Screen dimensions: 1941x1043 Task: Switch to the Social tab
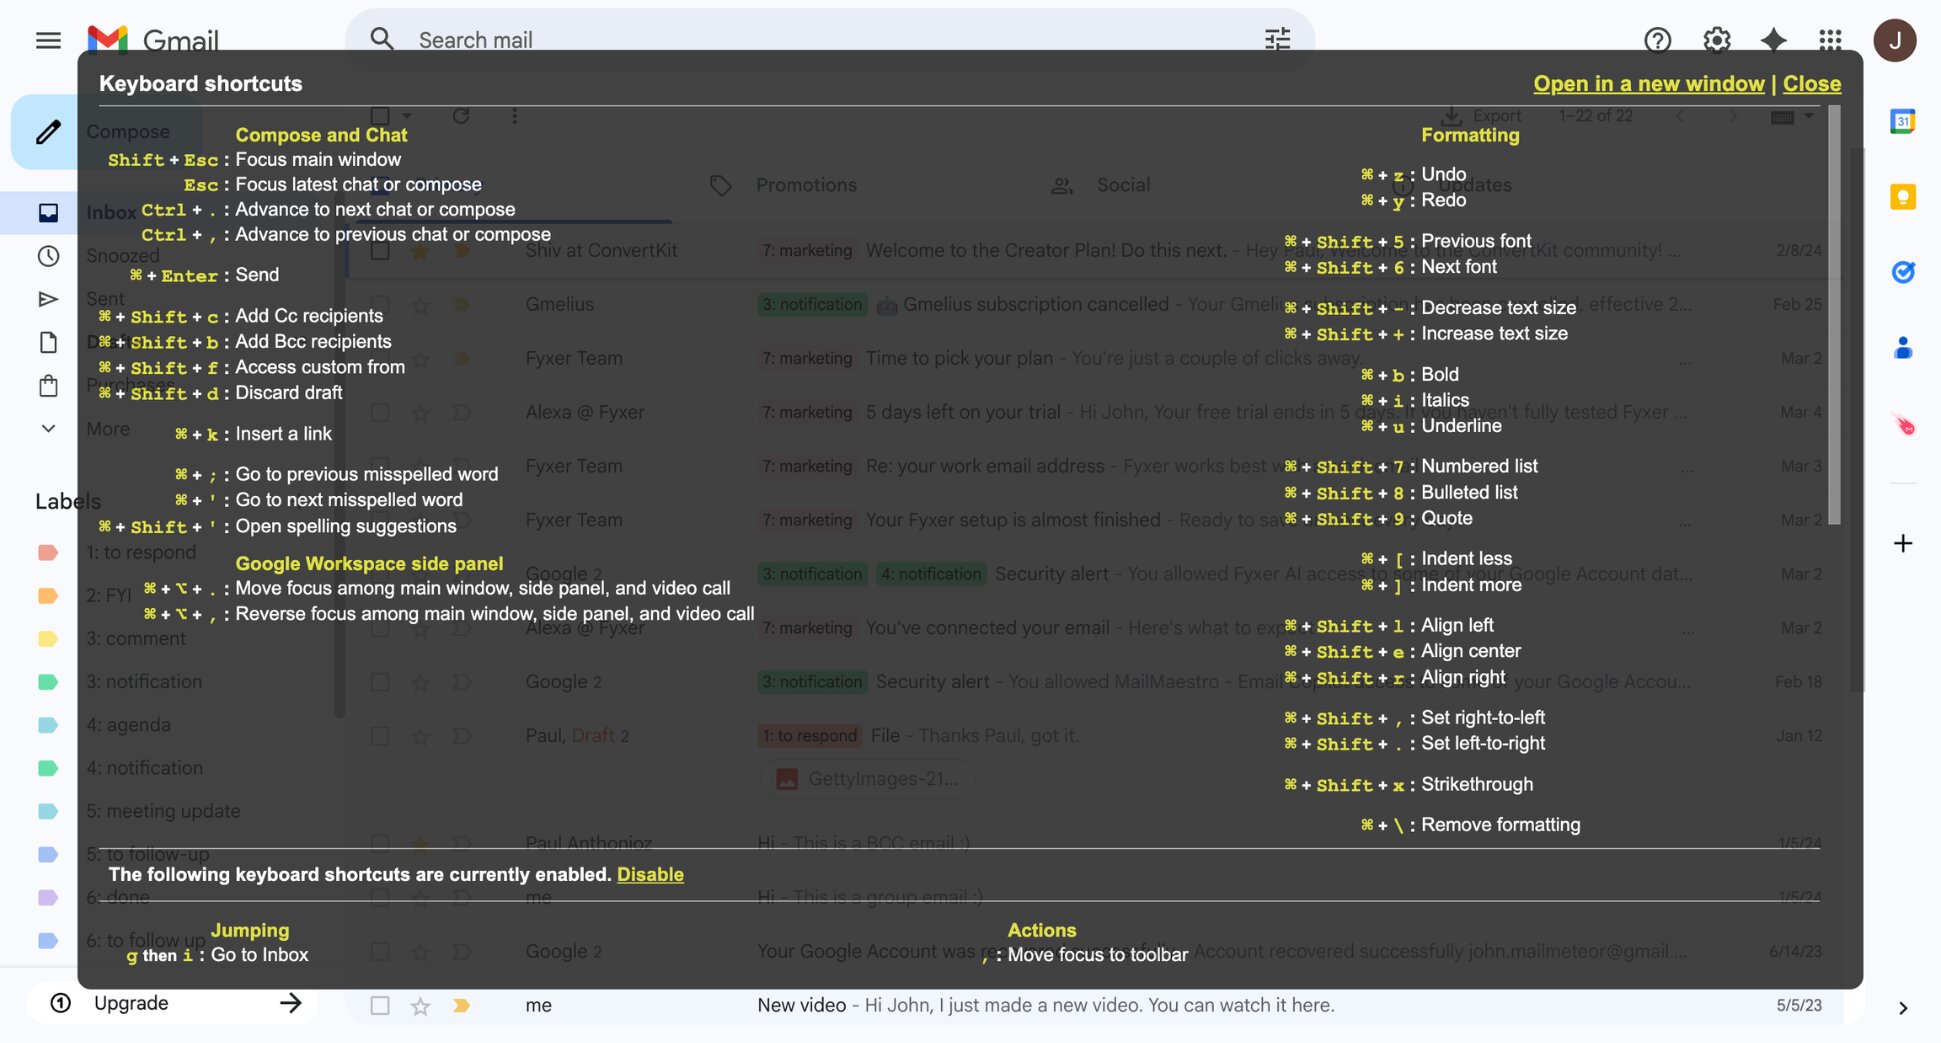pyautogui.click(x=1122, y=184)
